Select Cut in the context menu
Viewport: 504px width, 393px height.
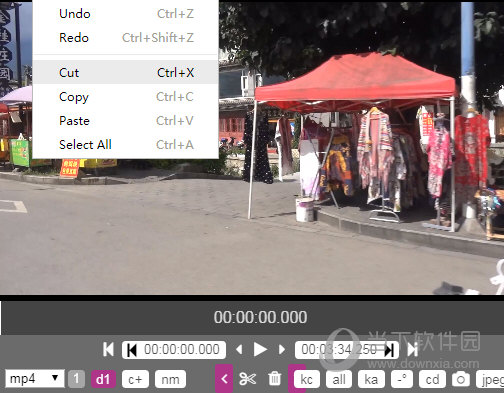(x=126, y=72)
